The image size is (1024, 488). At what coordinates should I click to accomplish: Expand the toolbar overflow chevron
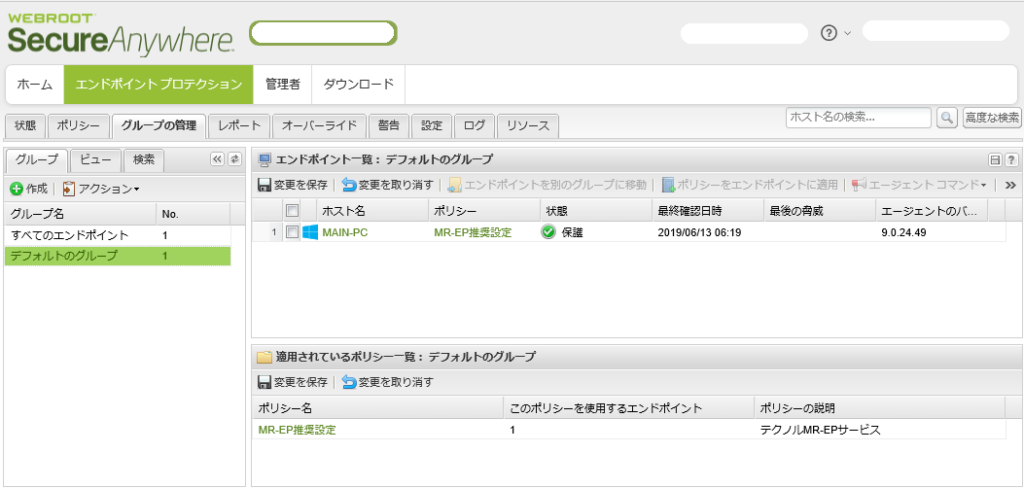(1011, 185)
